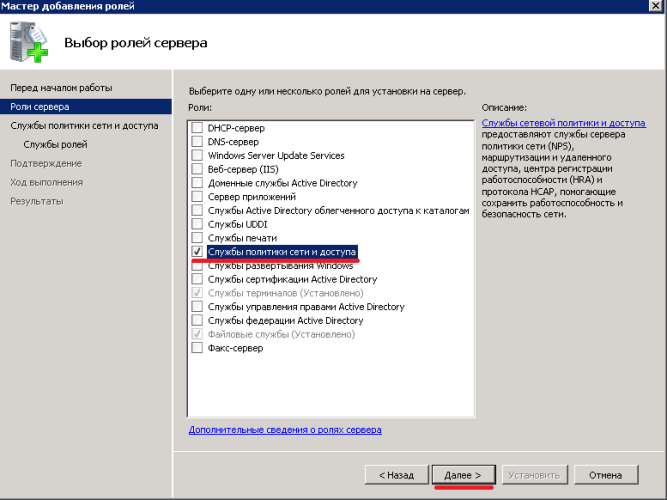Image resolution: width=667 pixels, height=500 pixels.
Task: Tick the Факс-сервер checkbox
Action: coord(197,348)
